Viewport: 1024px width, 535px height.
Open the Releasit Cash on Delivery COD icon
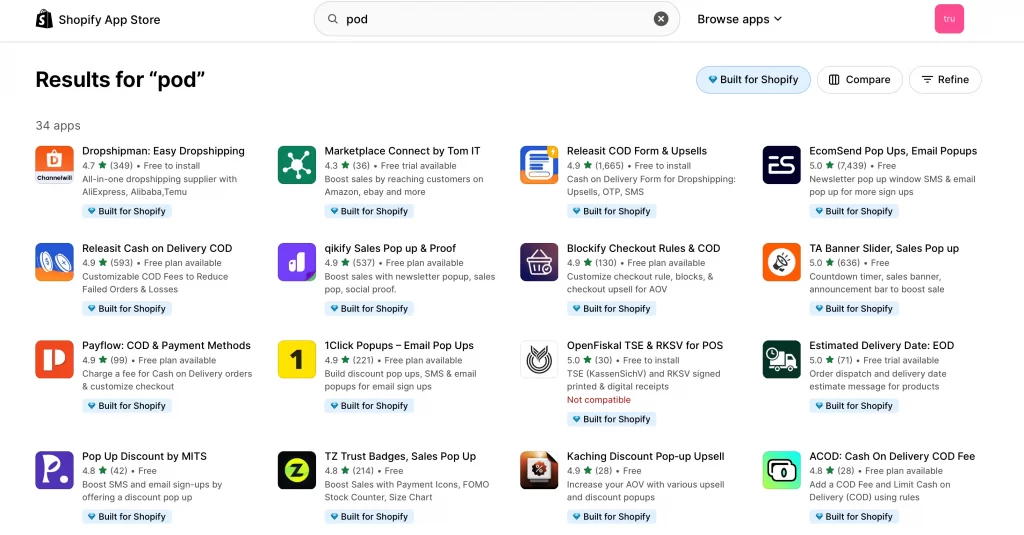(x=54, y=262)
